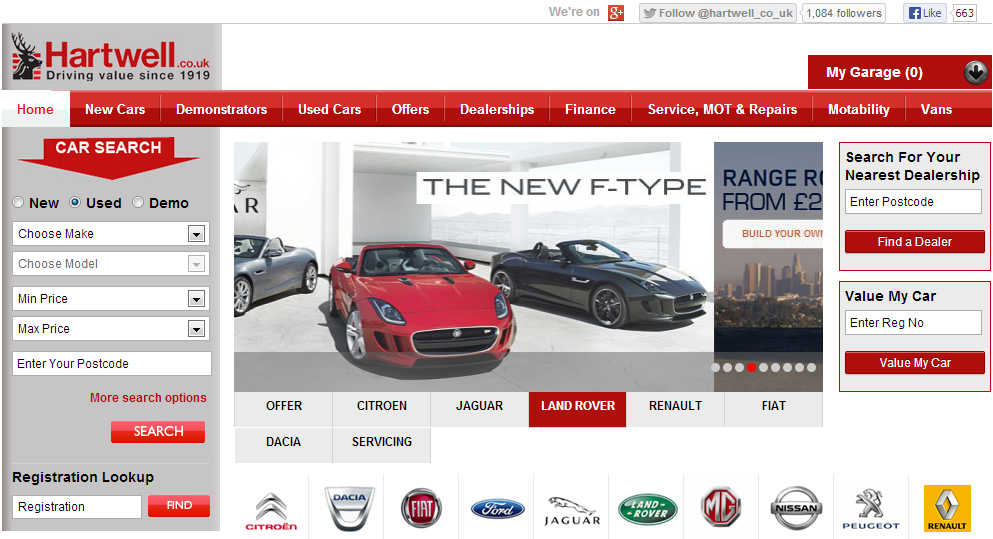Image resolution: width=993 pixels, height=539 pixels.
Task: Click the Ford brand logo
Action: click(497, 509)
